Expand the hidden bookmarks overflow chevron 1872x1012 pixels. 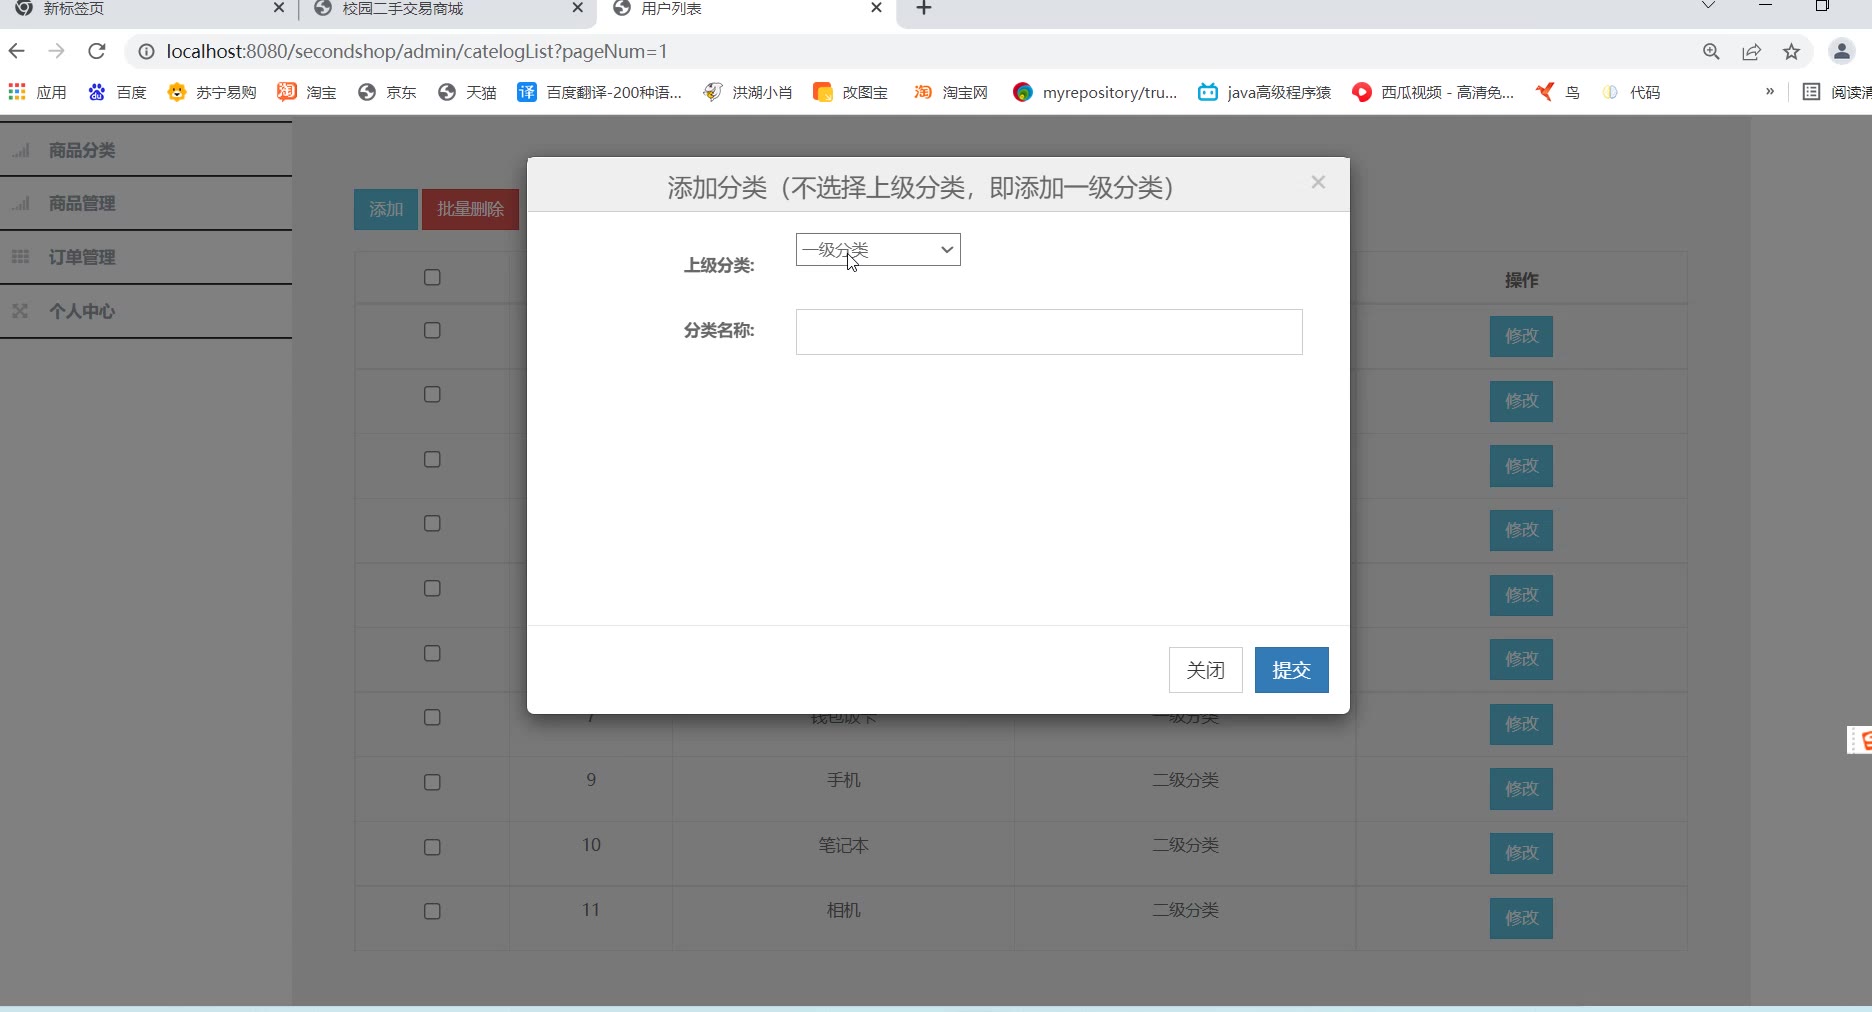point(1769,92)
